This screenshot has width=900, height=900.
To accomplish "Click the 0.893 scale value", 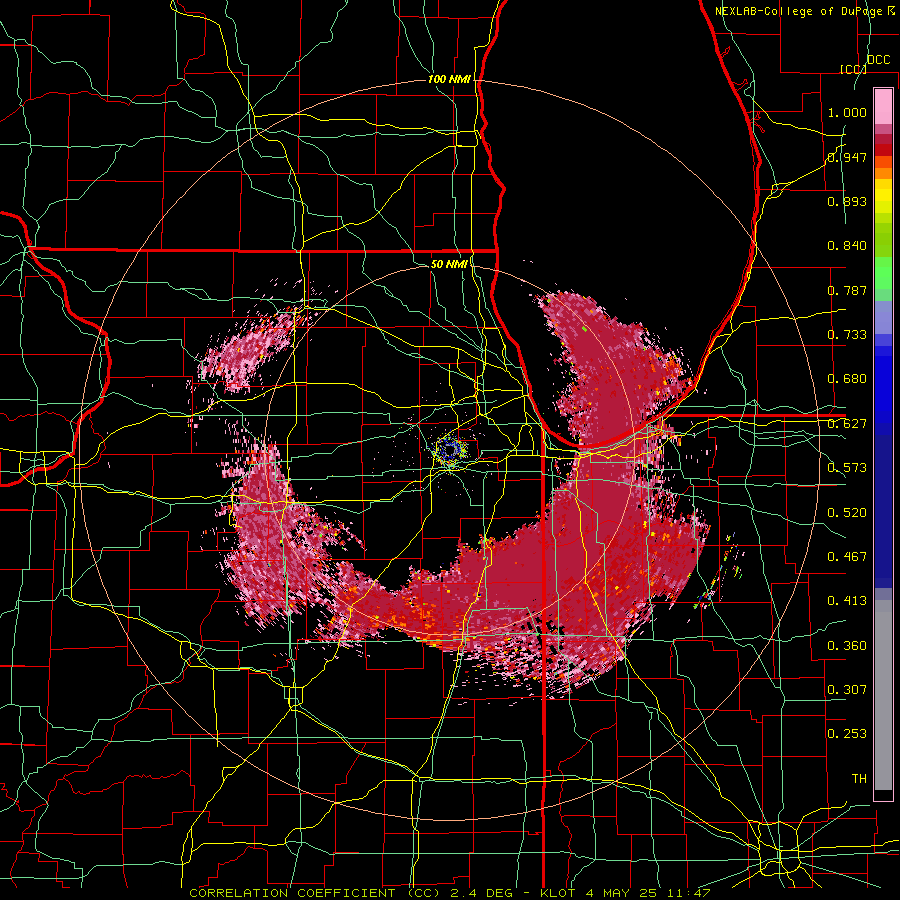I will (x=847, y=201).
